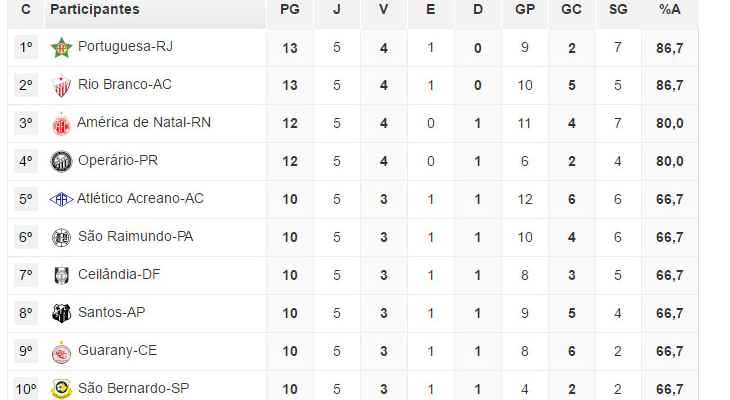Open the Portuguesa-RJ team name link
Viewport: 730px width, 400px height.
pos(124,47)
